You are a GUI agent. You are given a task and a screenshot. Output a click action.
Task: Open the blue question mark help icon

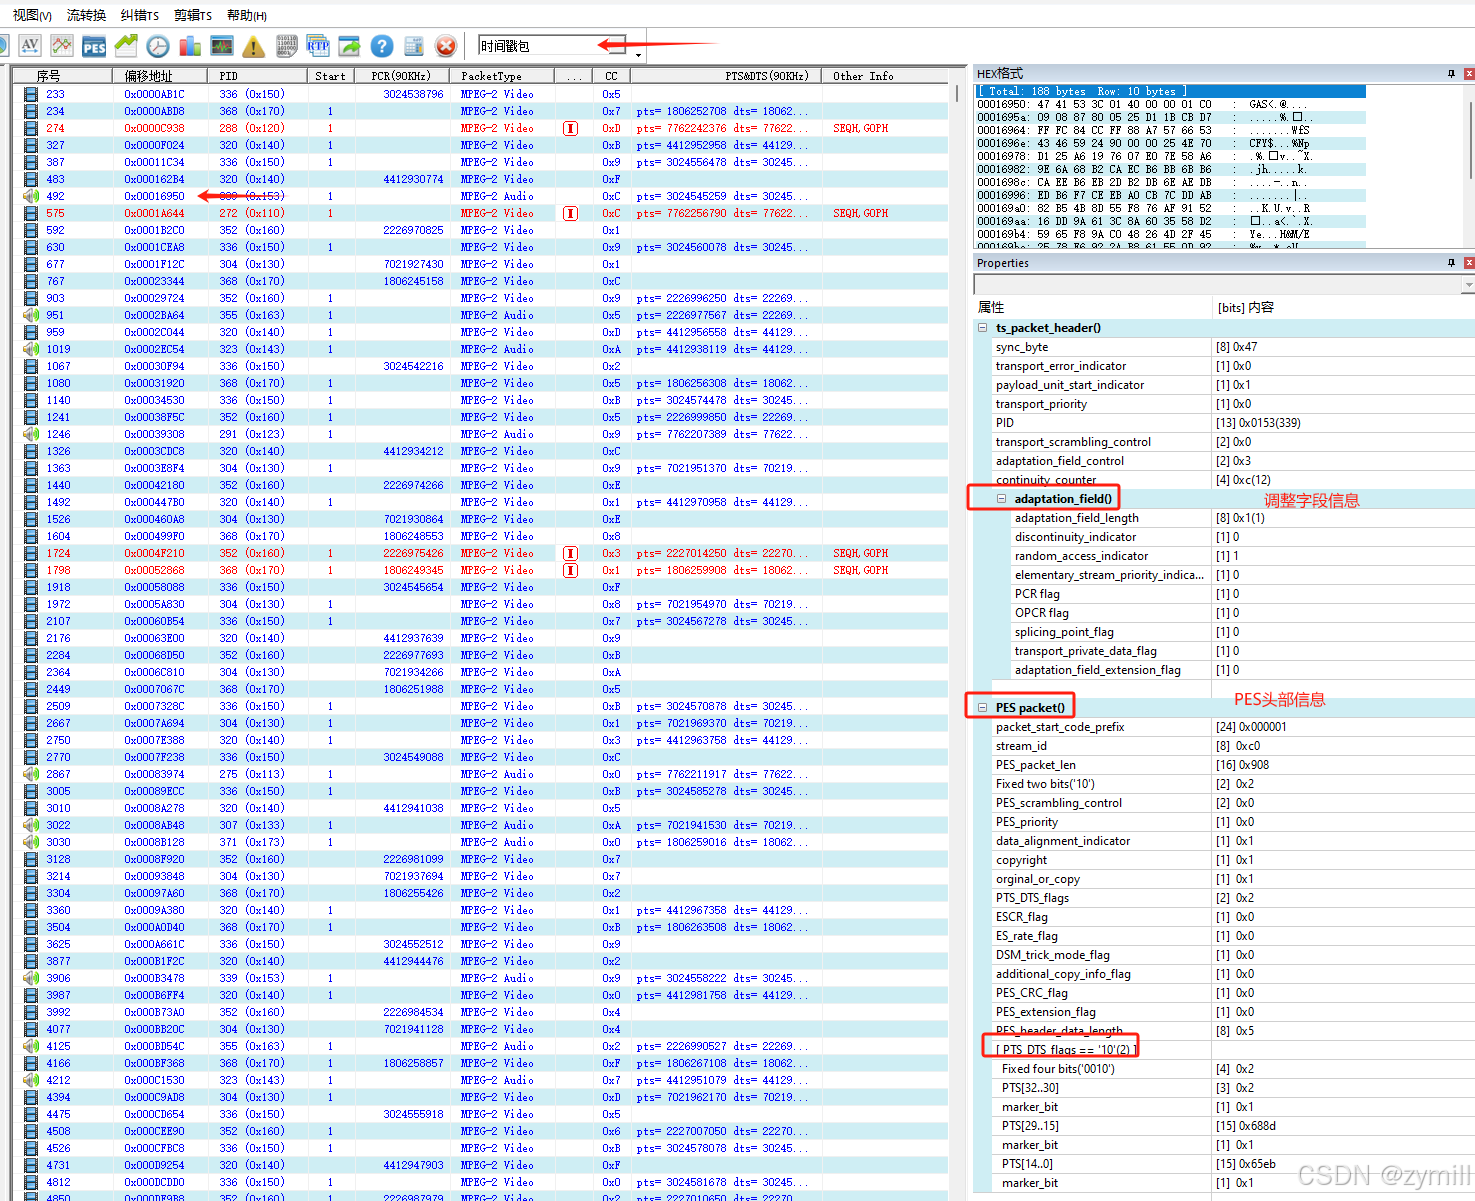point(382,46)
